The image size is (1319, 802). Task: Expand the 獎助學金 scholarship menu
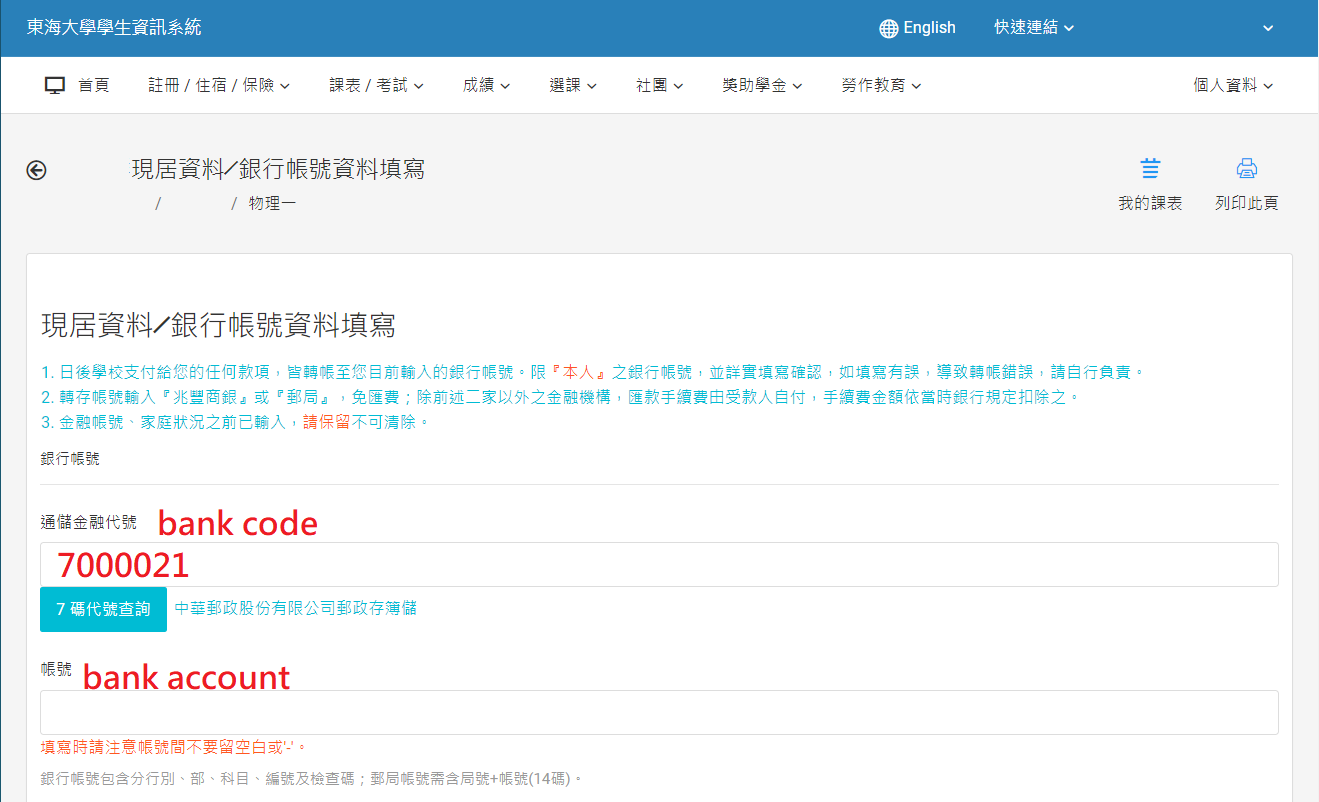coord(762,86)
